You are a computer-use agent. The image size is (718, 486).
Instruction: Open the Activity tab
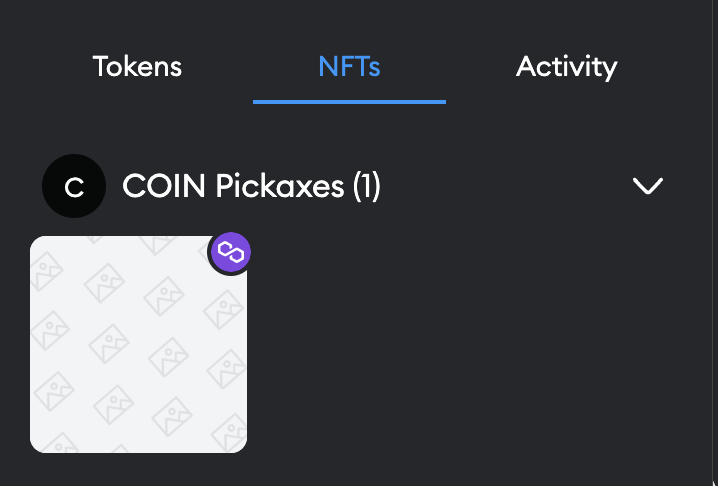tap(566, 68)
